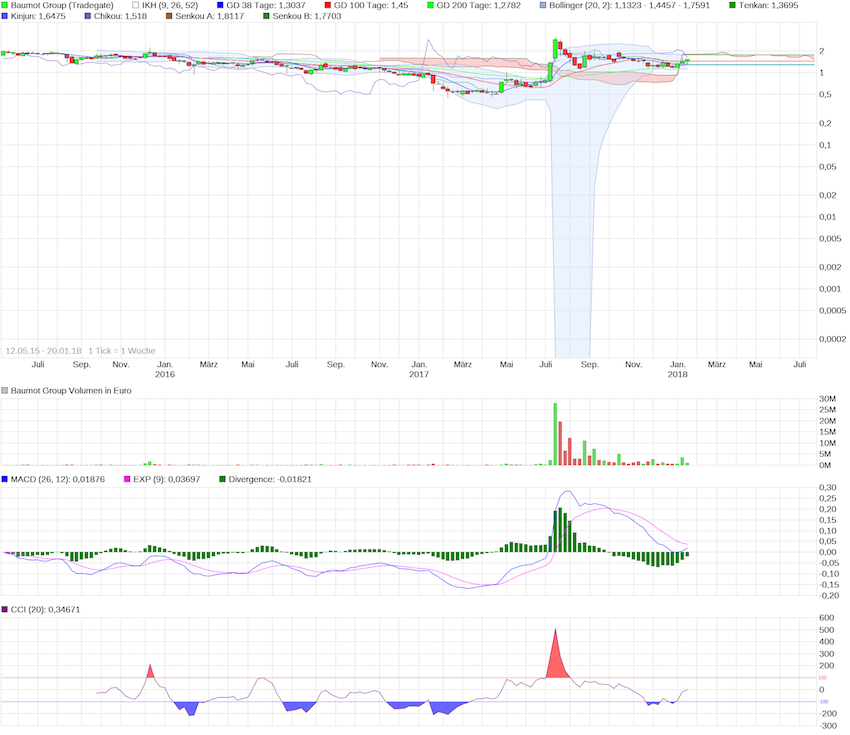Screen dimensions: 850x735
Task: Click the green GD 200 Tage legend swatch
Action: tap(430, 5)
